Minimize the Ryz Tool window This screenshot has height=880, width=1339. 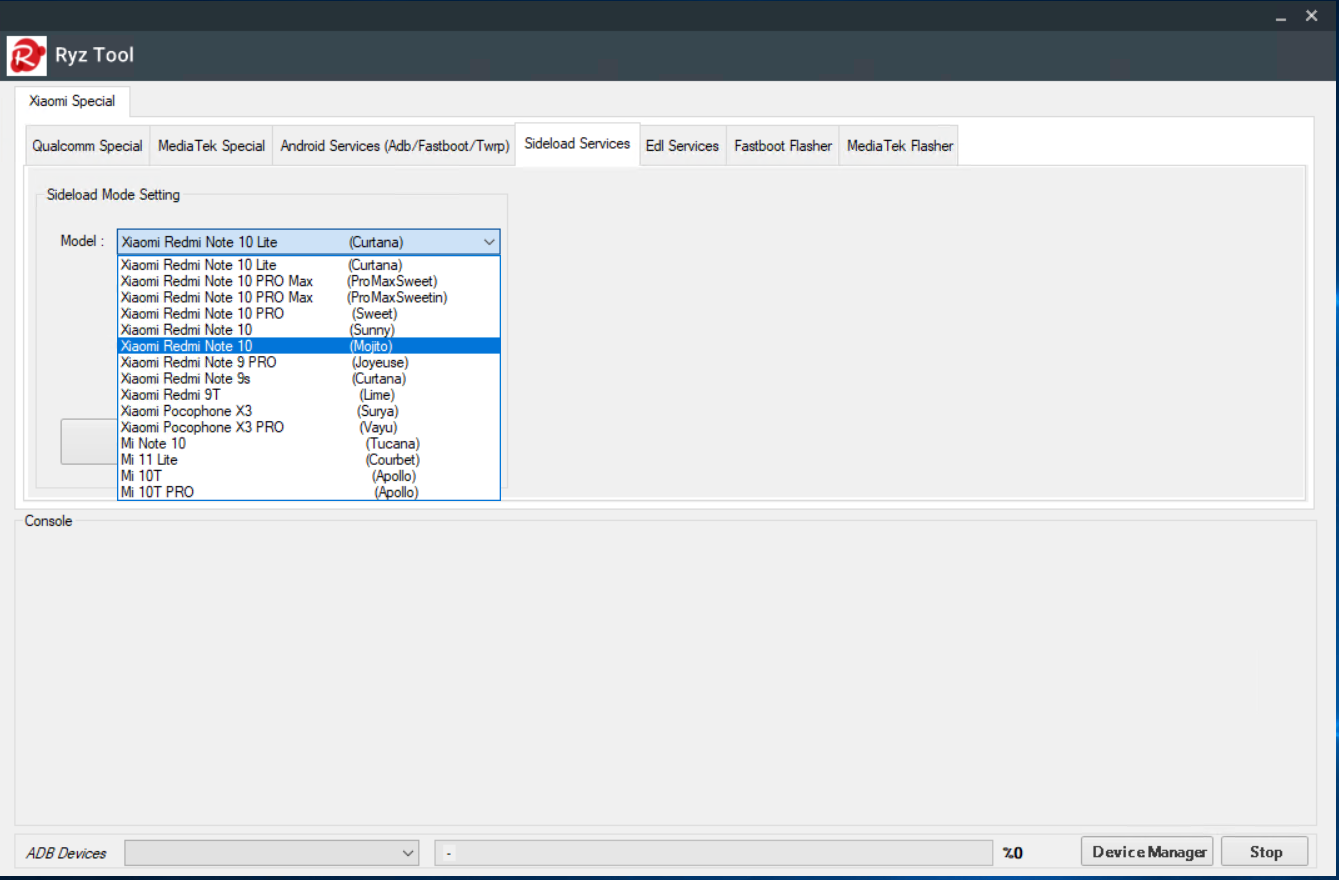(x=1281, y=17)
